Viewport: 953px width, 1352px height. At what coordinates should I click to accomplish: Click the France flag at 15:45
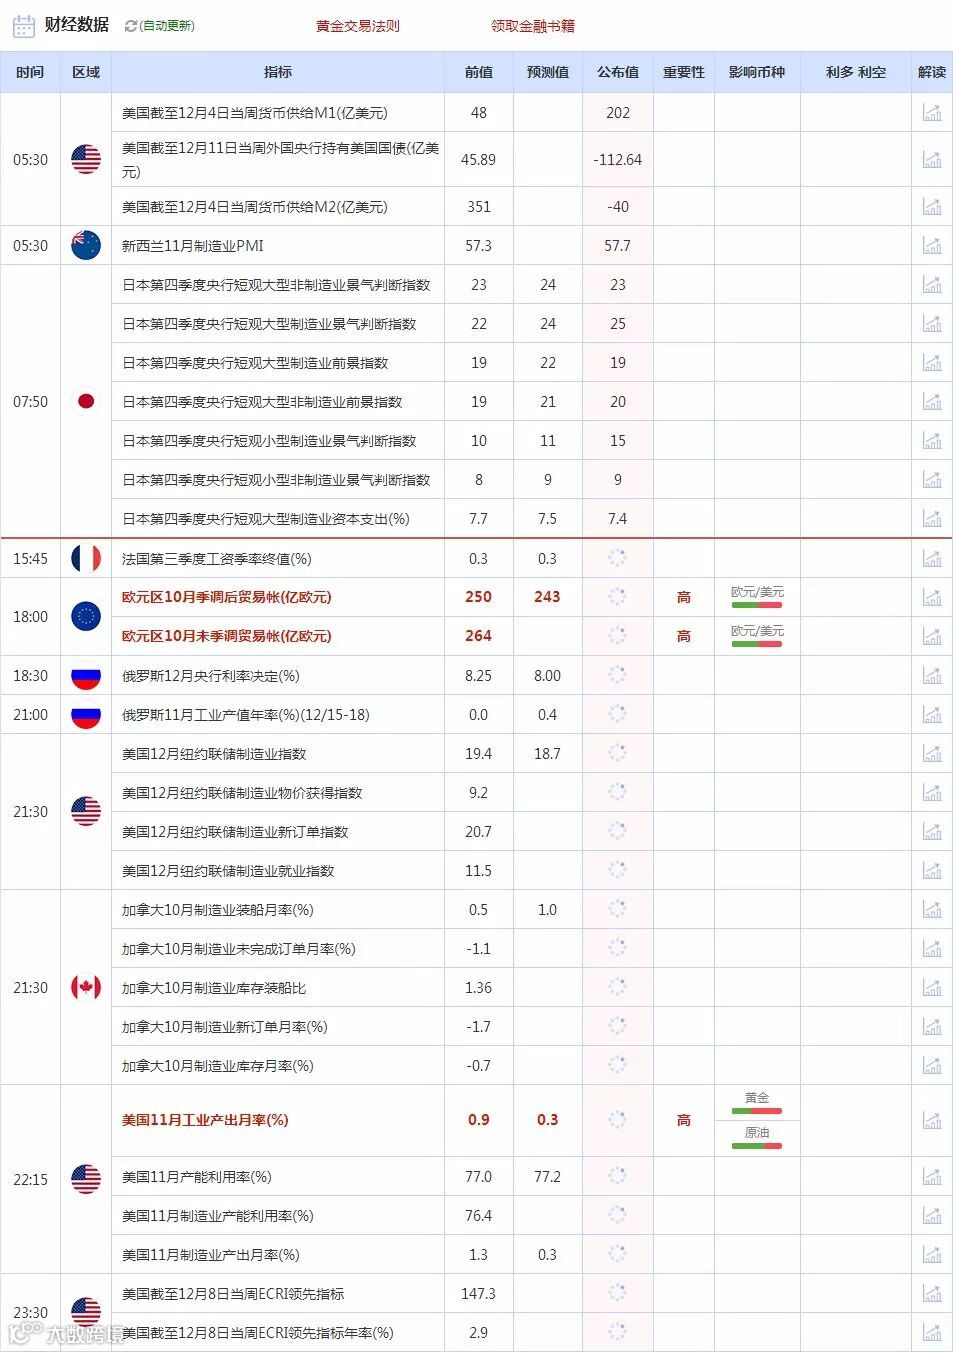coord(86,558)
